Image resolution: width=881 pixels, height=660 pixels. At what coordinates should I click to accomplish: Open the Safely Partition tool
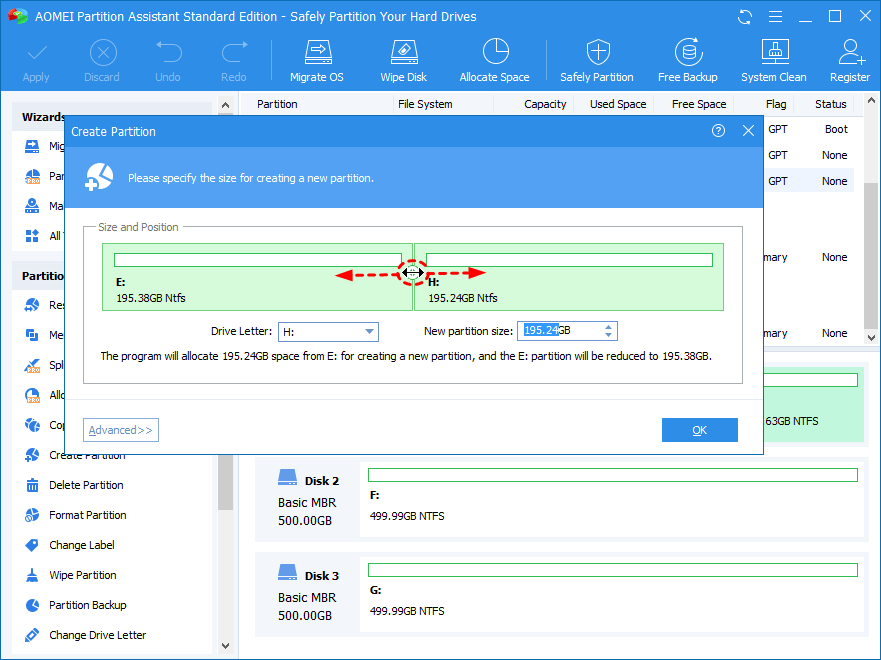click(597, 61)
